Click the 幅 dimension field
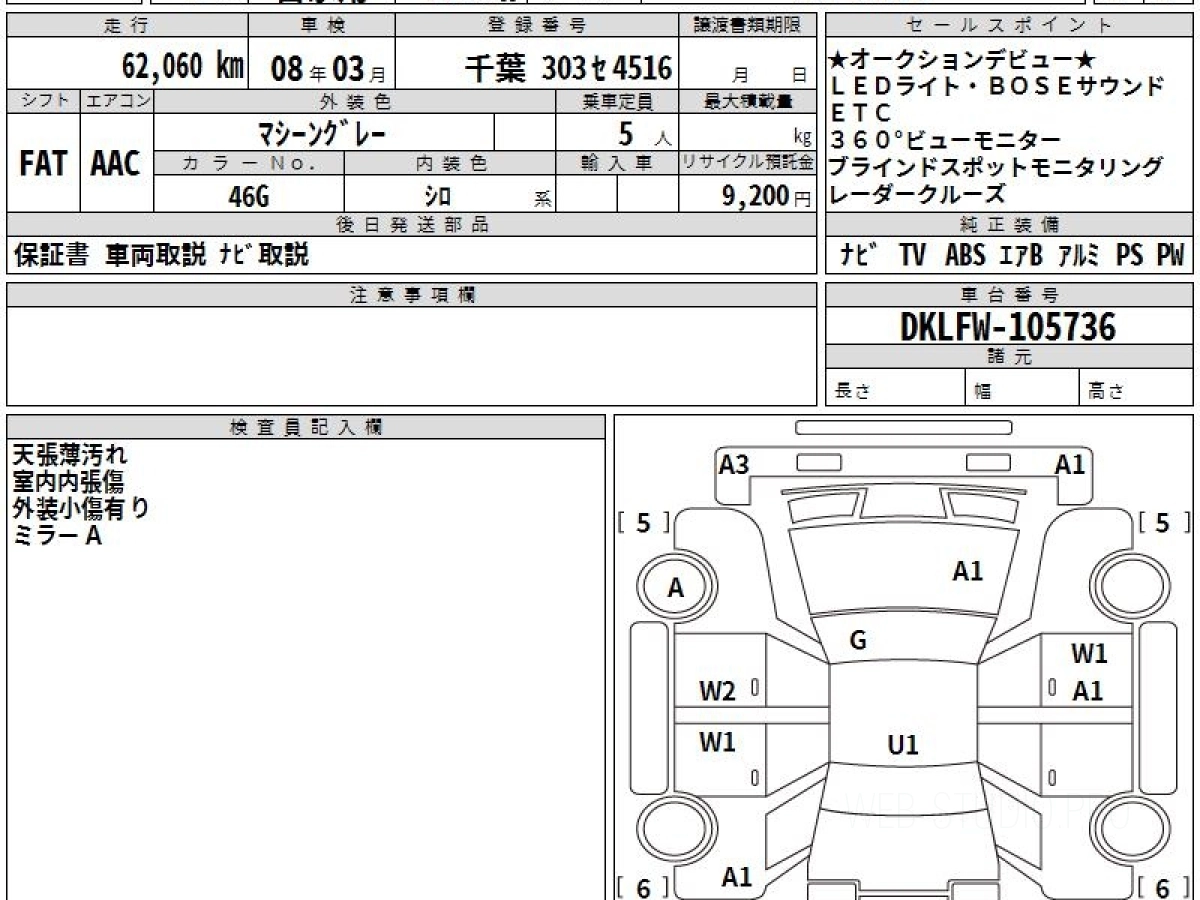 1021,389
